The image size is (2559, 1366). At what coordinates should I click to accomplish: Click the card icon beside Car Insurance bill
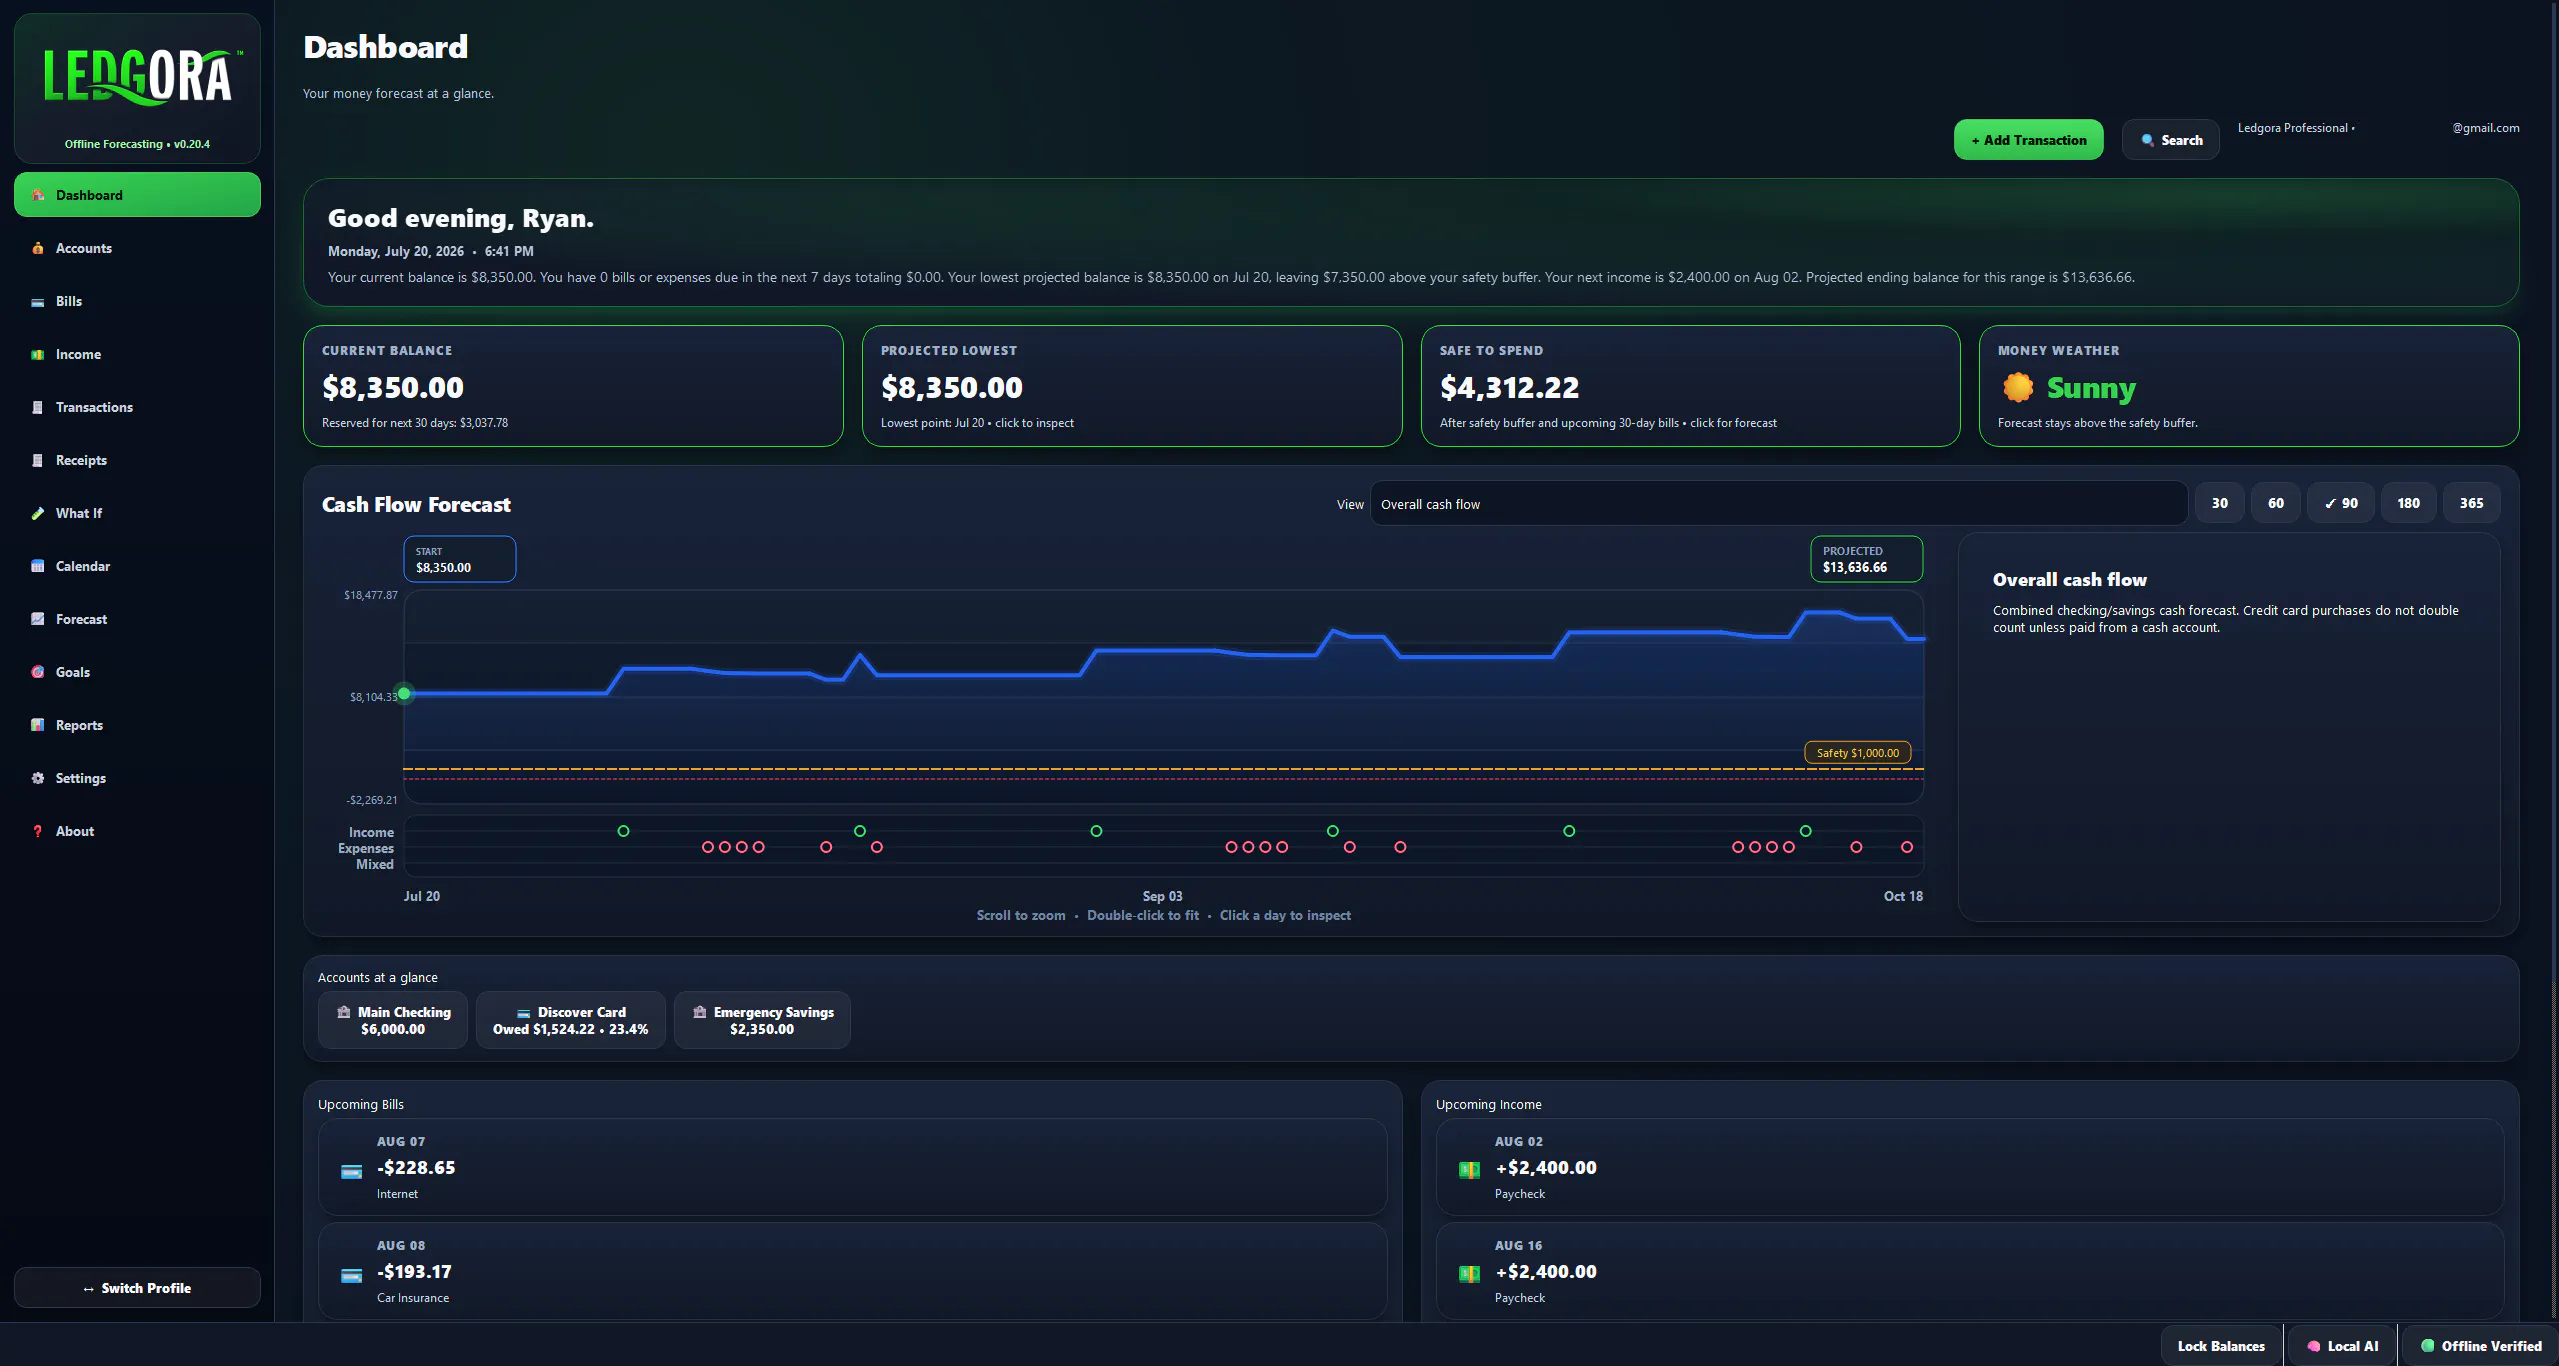click(x=351, y=1275)
